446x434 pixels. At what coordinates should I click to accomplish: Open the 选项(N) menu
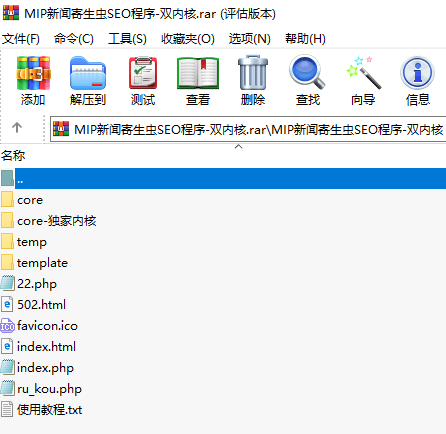click(x=249, y=39)
